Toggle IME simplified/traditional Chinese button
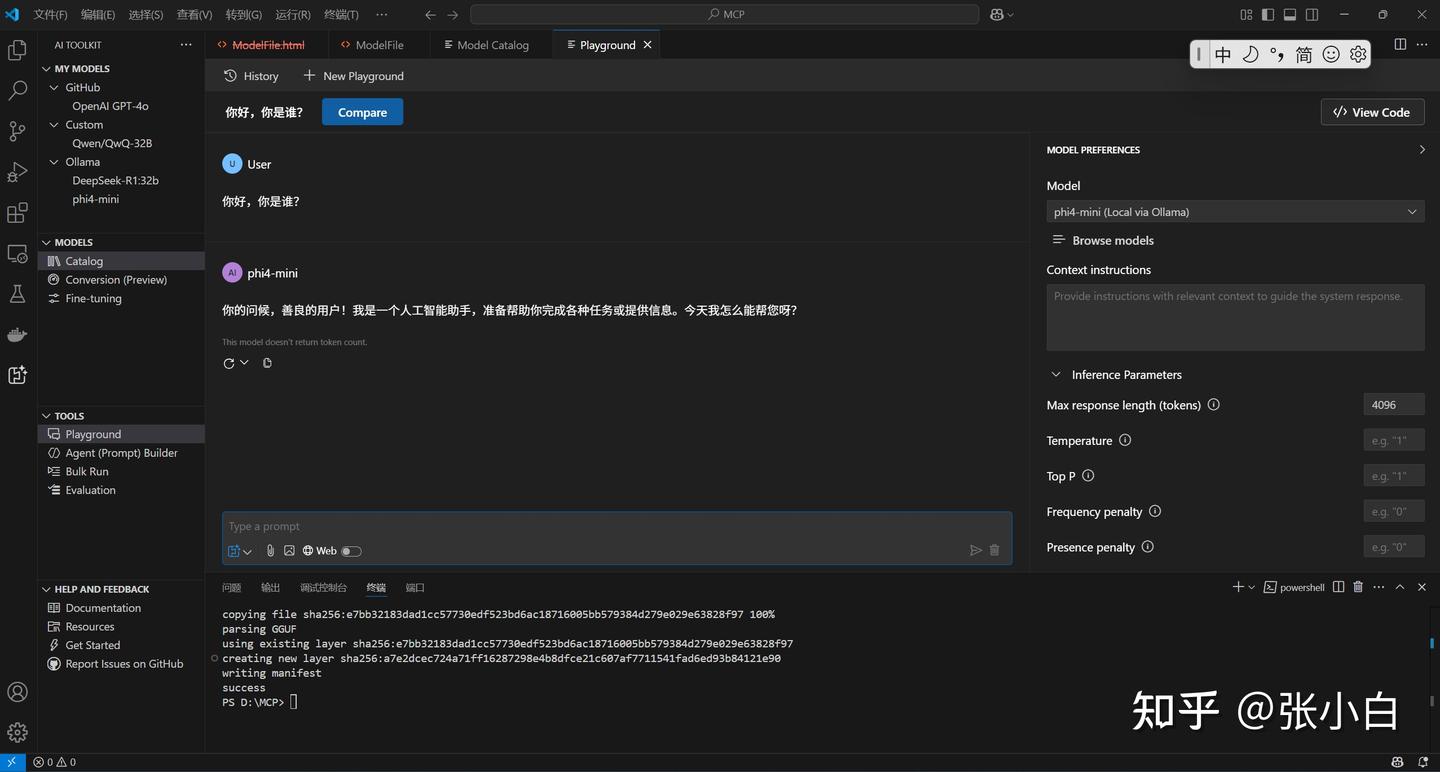This screenshot has height=772, width=1440. point(1304,55)
